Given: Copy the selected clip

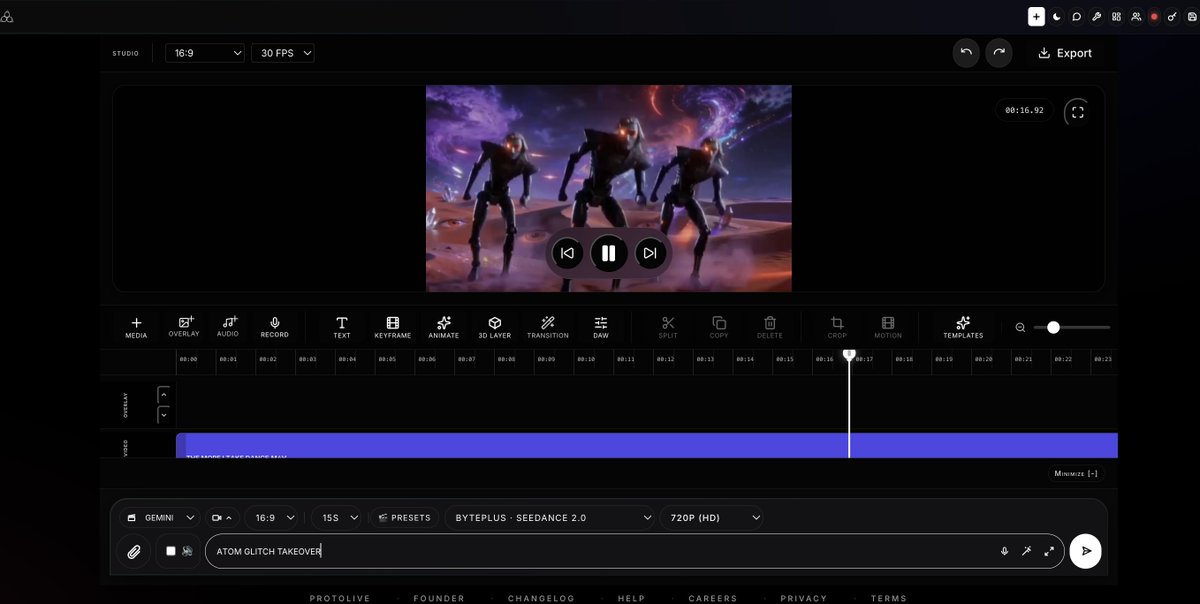Looking at the screenshot, I should click(x=719, y=327).
